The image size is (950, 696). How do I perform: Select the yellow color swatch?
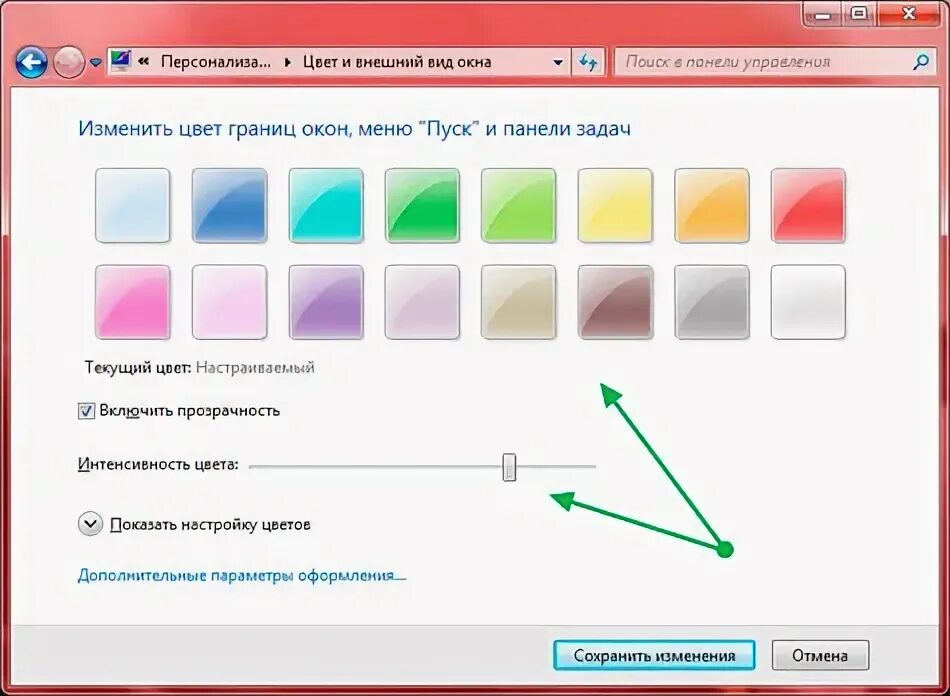615,205
